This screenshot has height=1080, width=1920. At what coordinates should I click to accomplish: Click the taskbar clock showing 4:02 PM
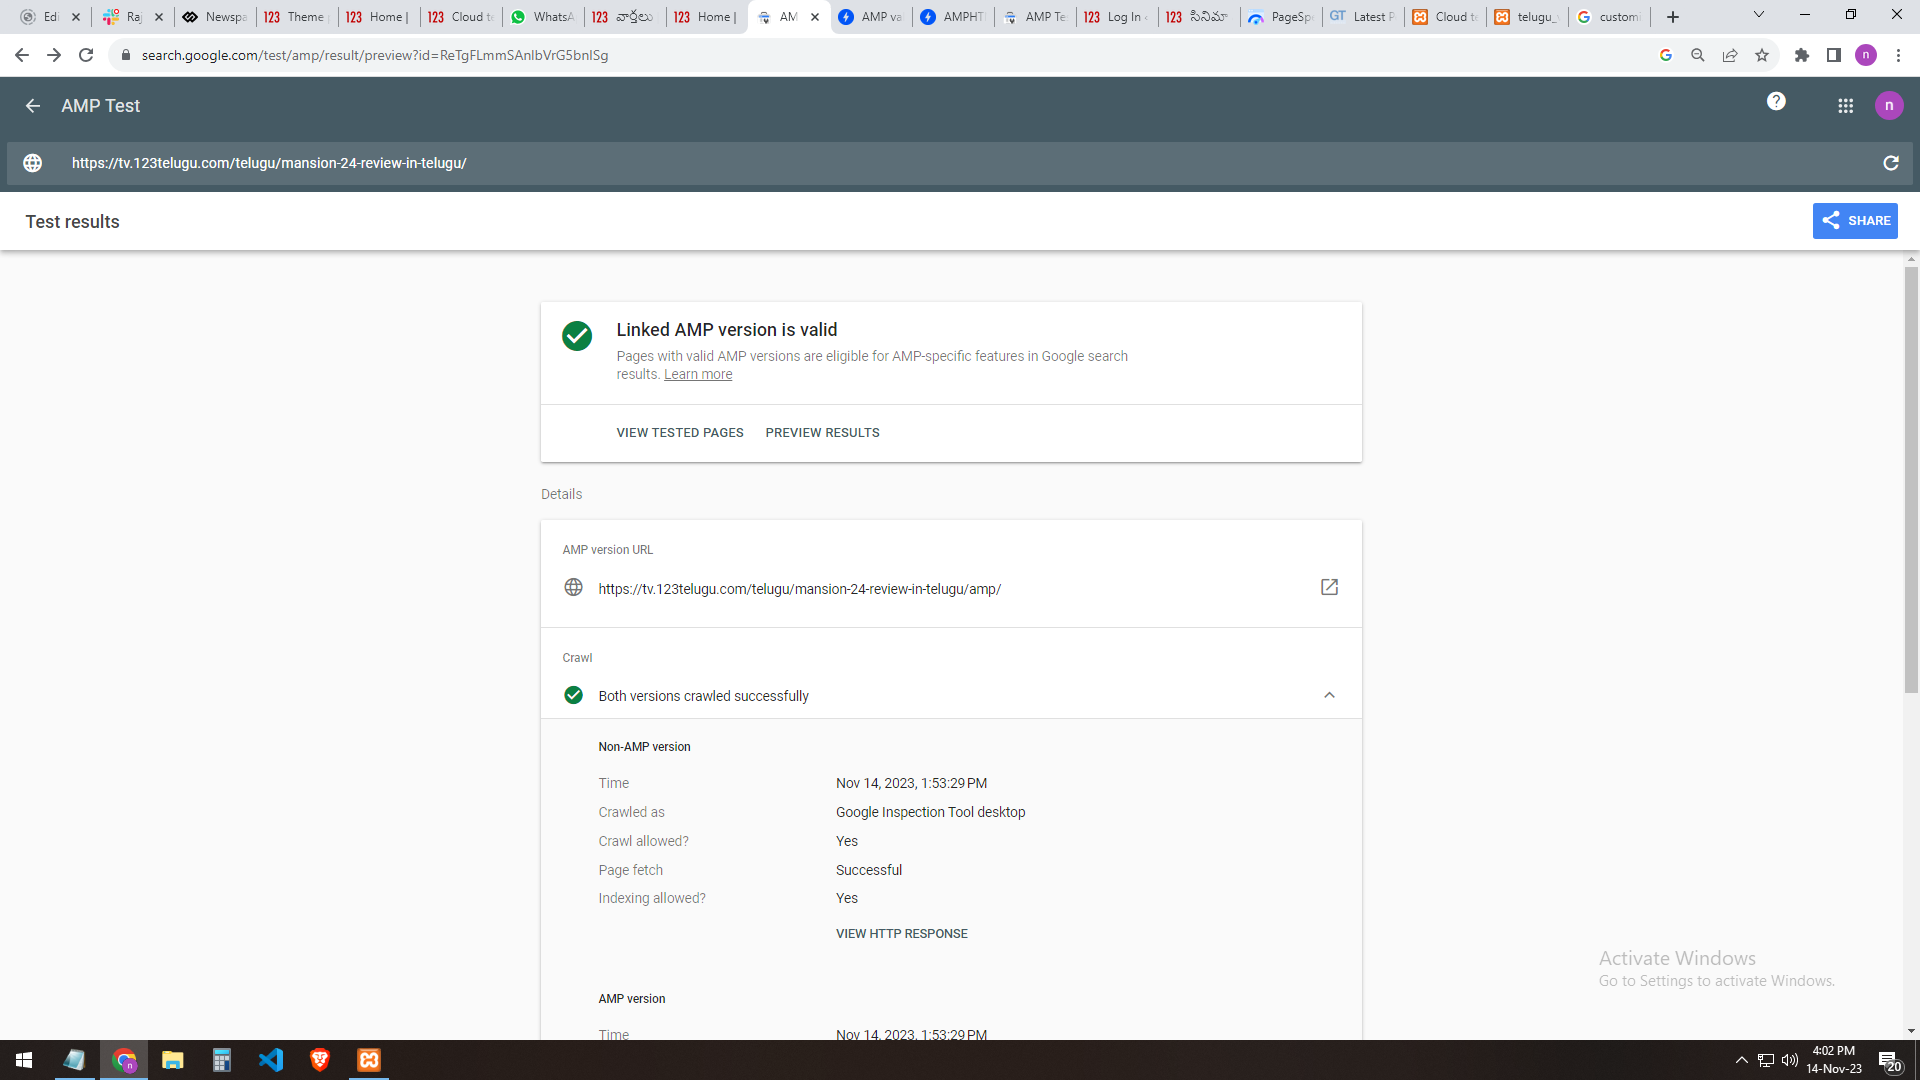(x=1833, y=1060)
